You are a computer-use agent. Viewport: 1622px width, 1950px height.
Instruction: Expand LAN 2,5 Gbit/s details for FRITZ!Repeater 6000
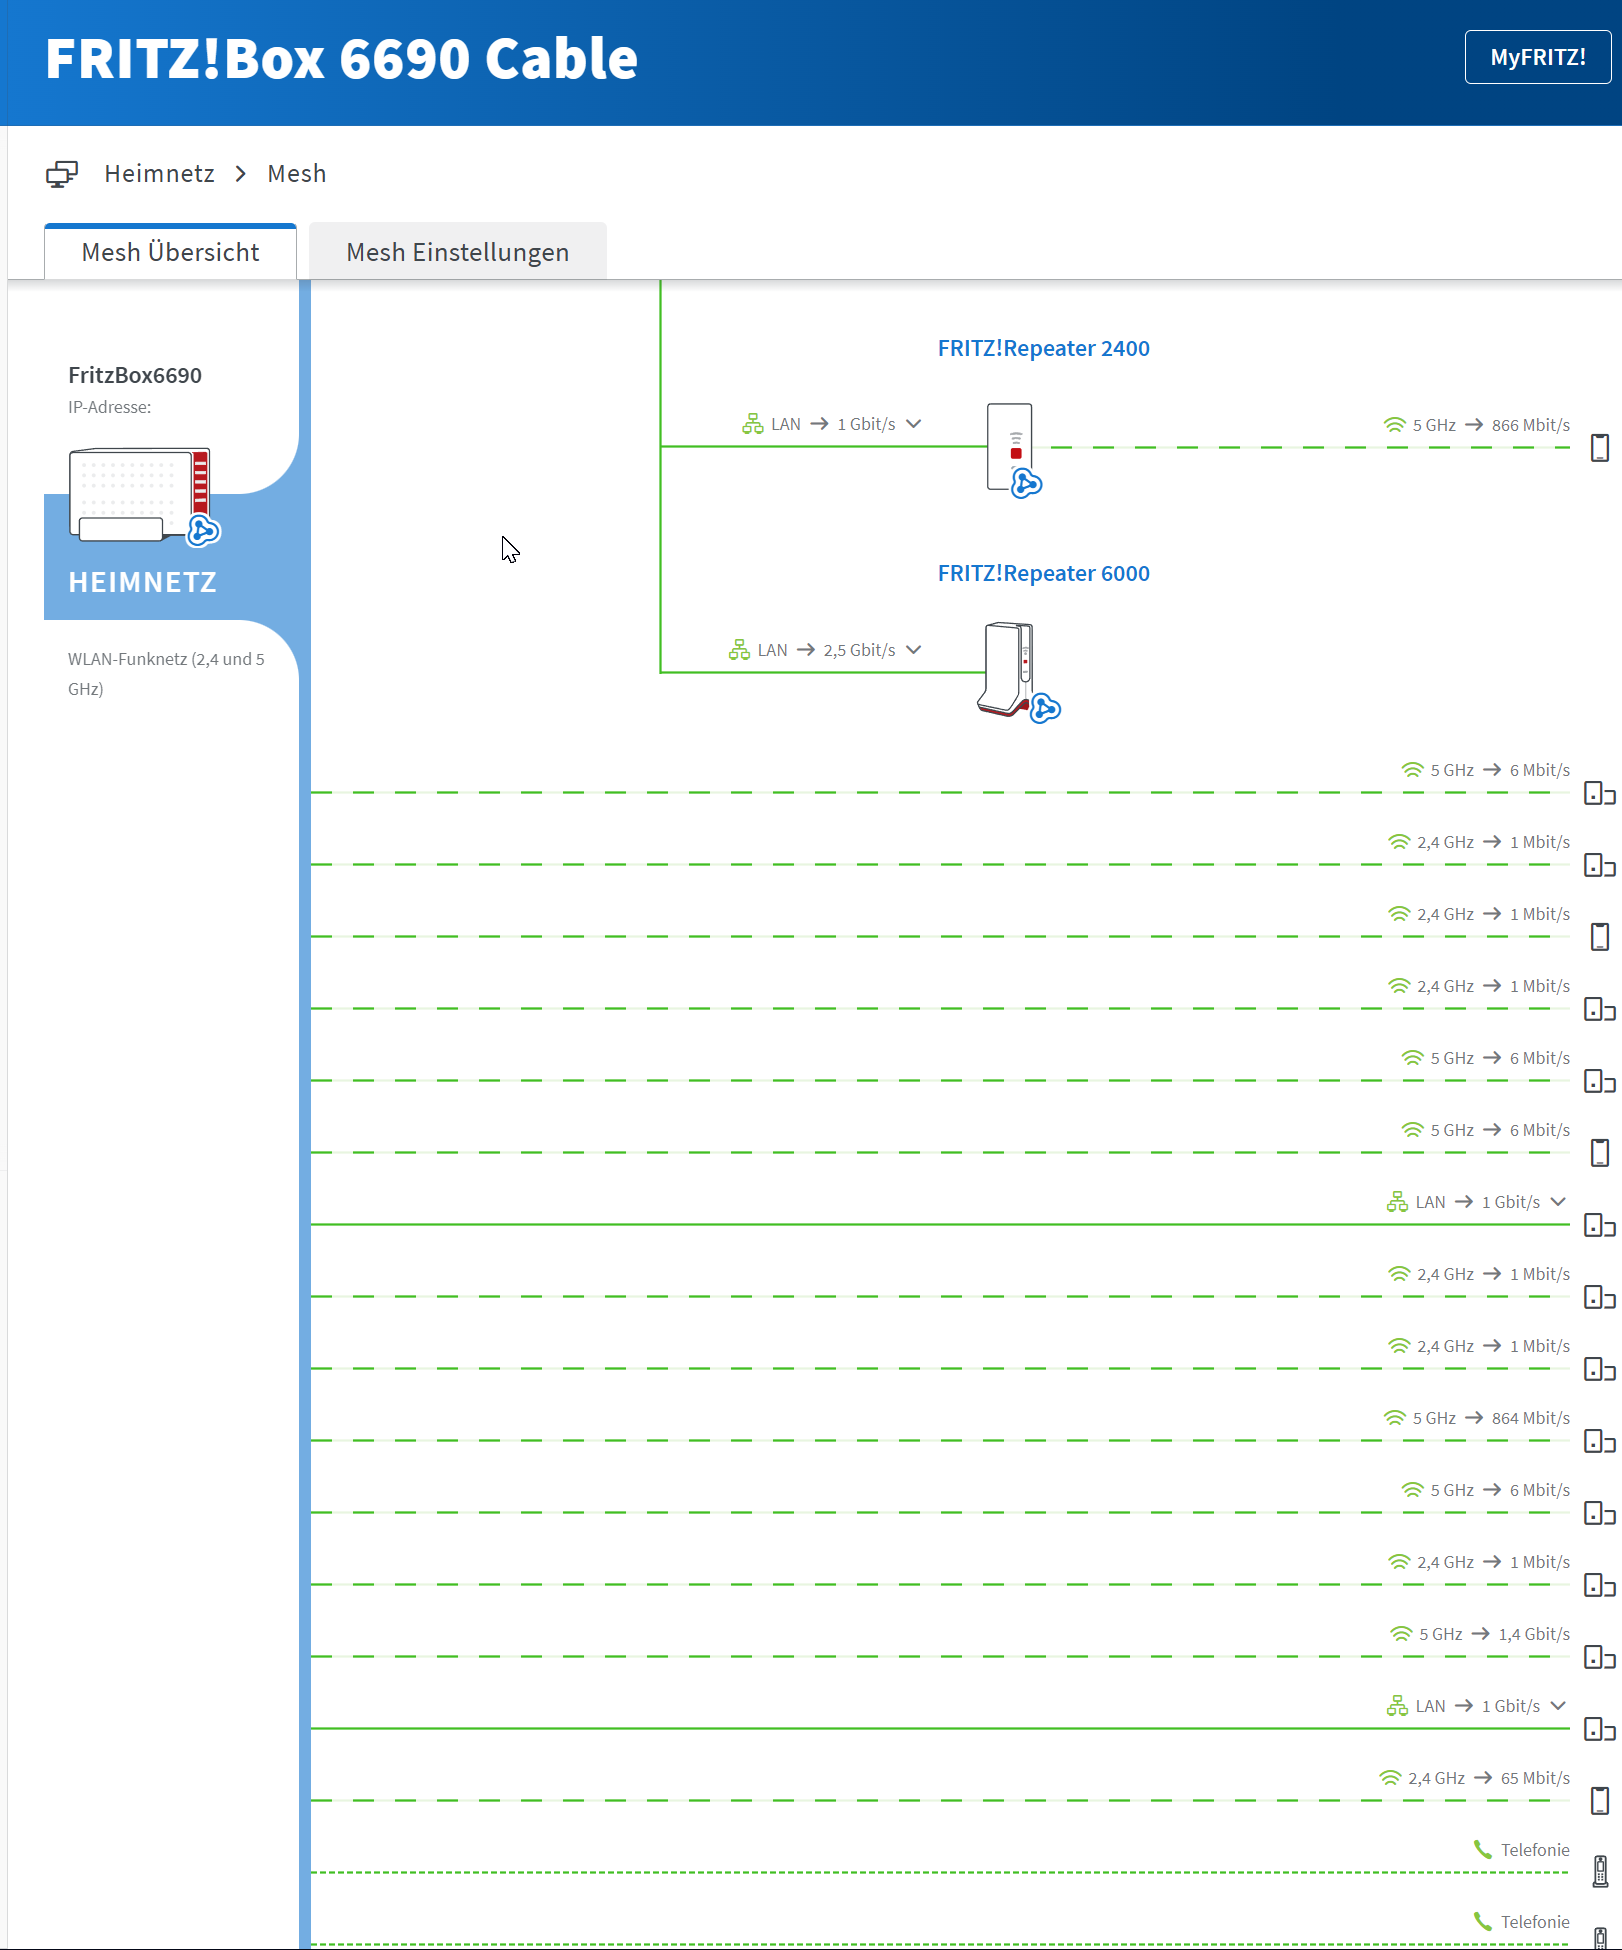[x=914, y=650]
